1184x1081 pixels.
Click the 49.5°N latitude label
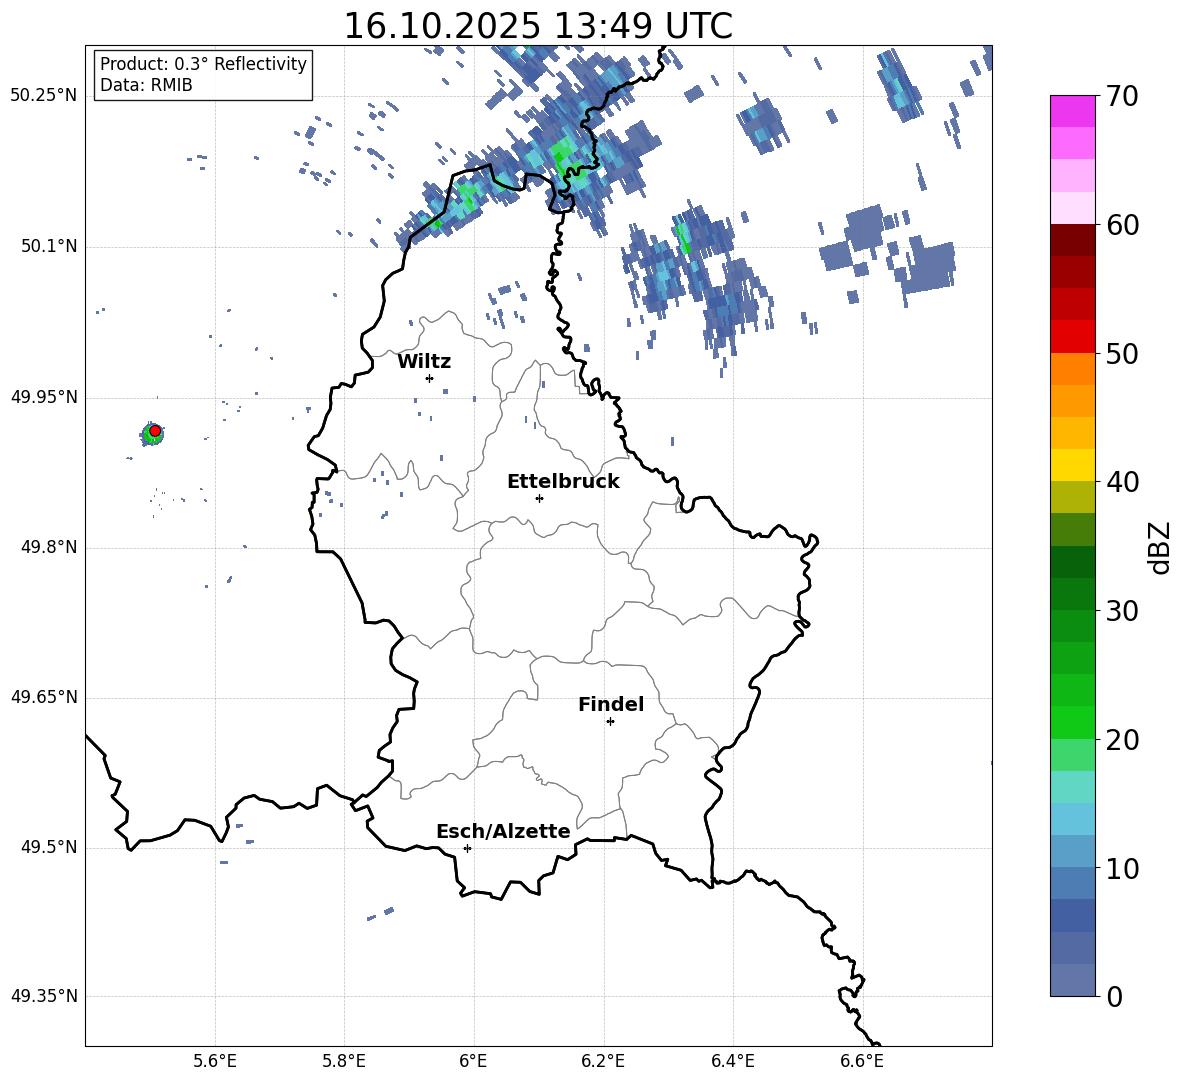[49, 847]
